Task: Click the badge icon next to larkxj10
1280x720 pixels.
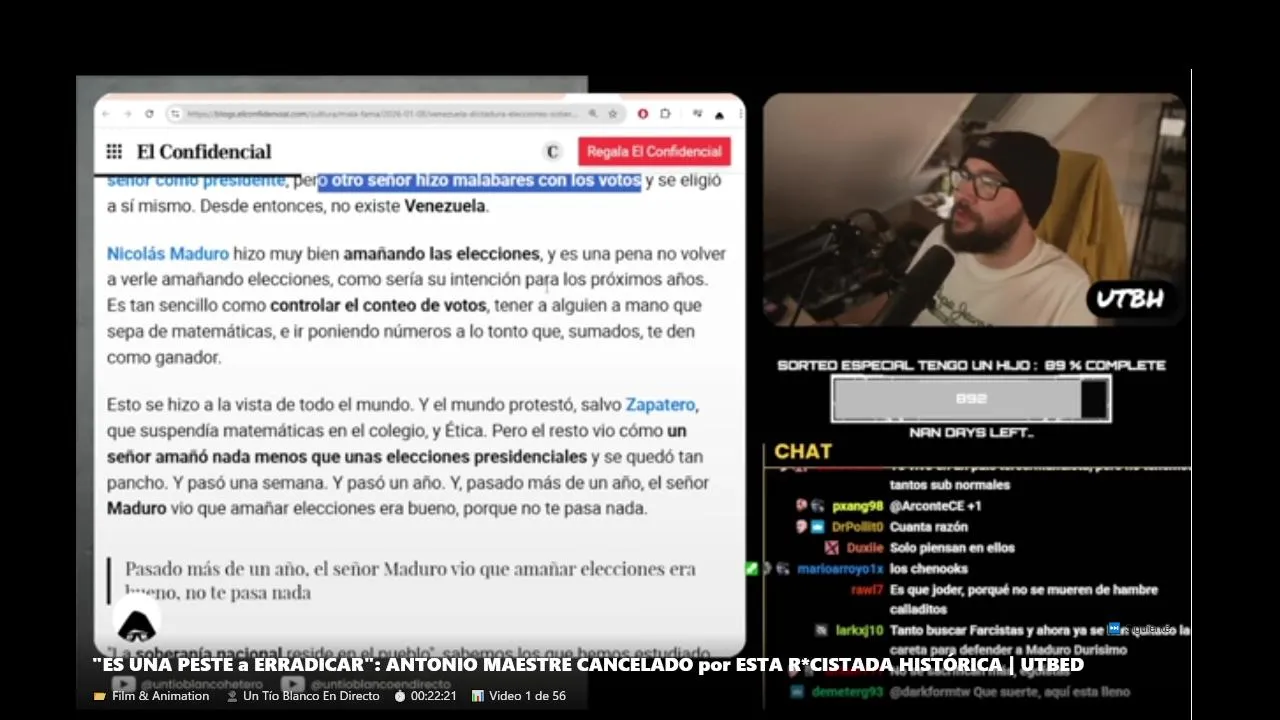Action: coord(821,631)
